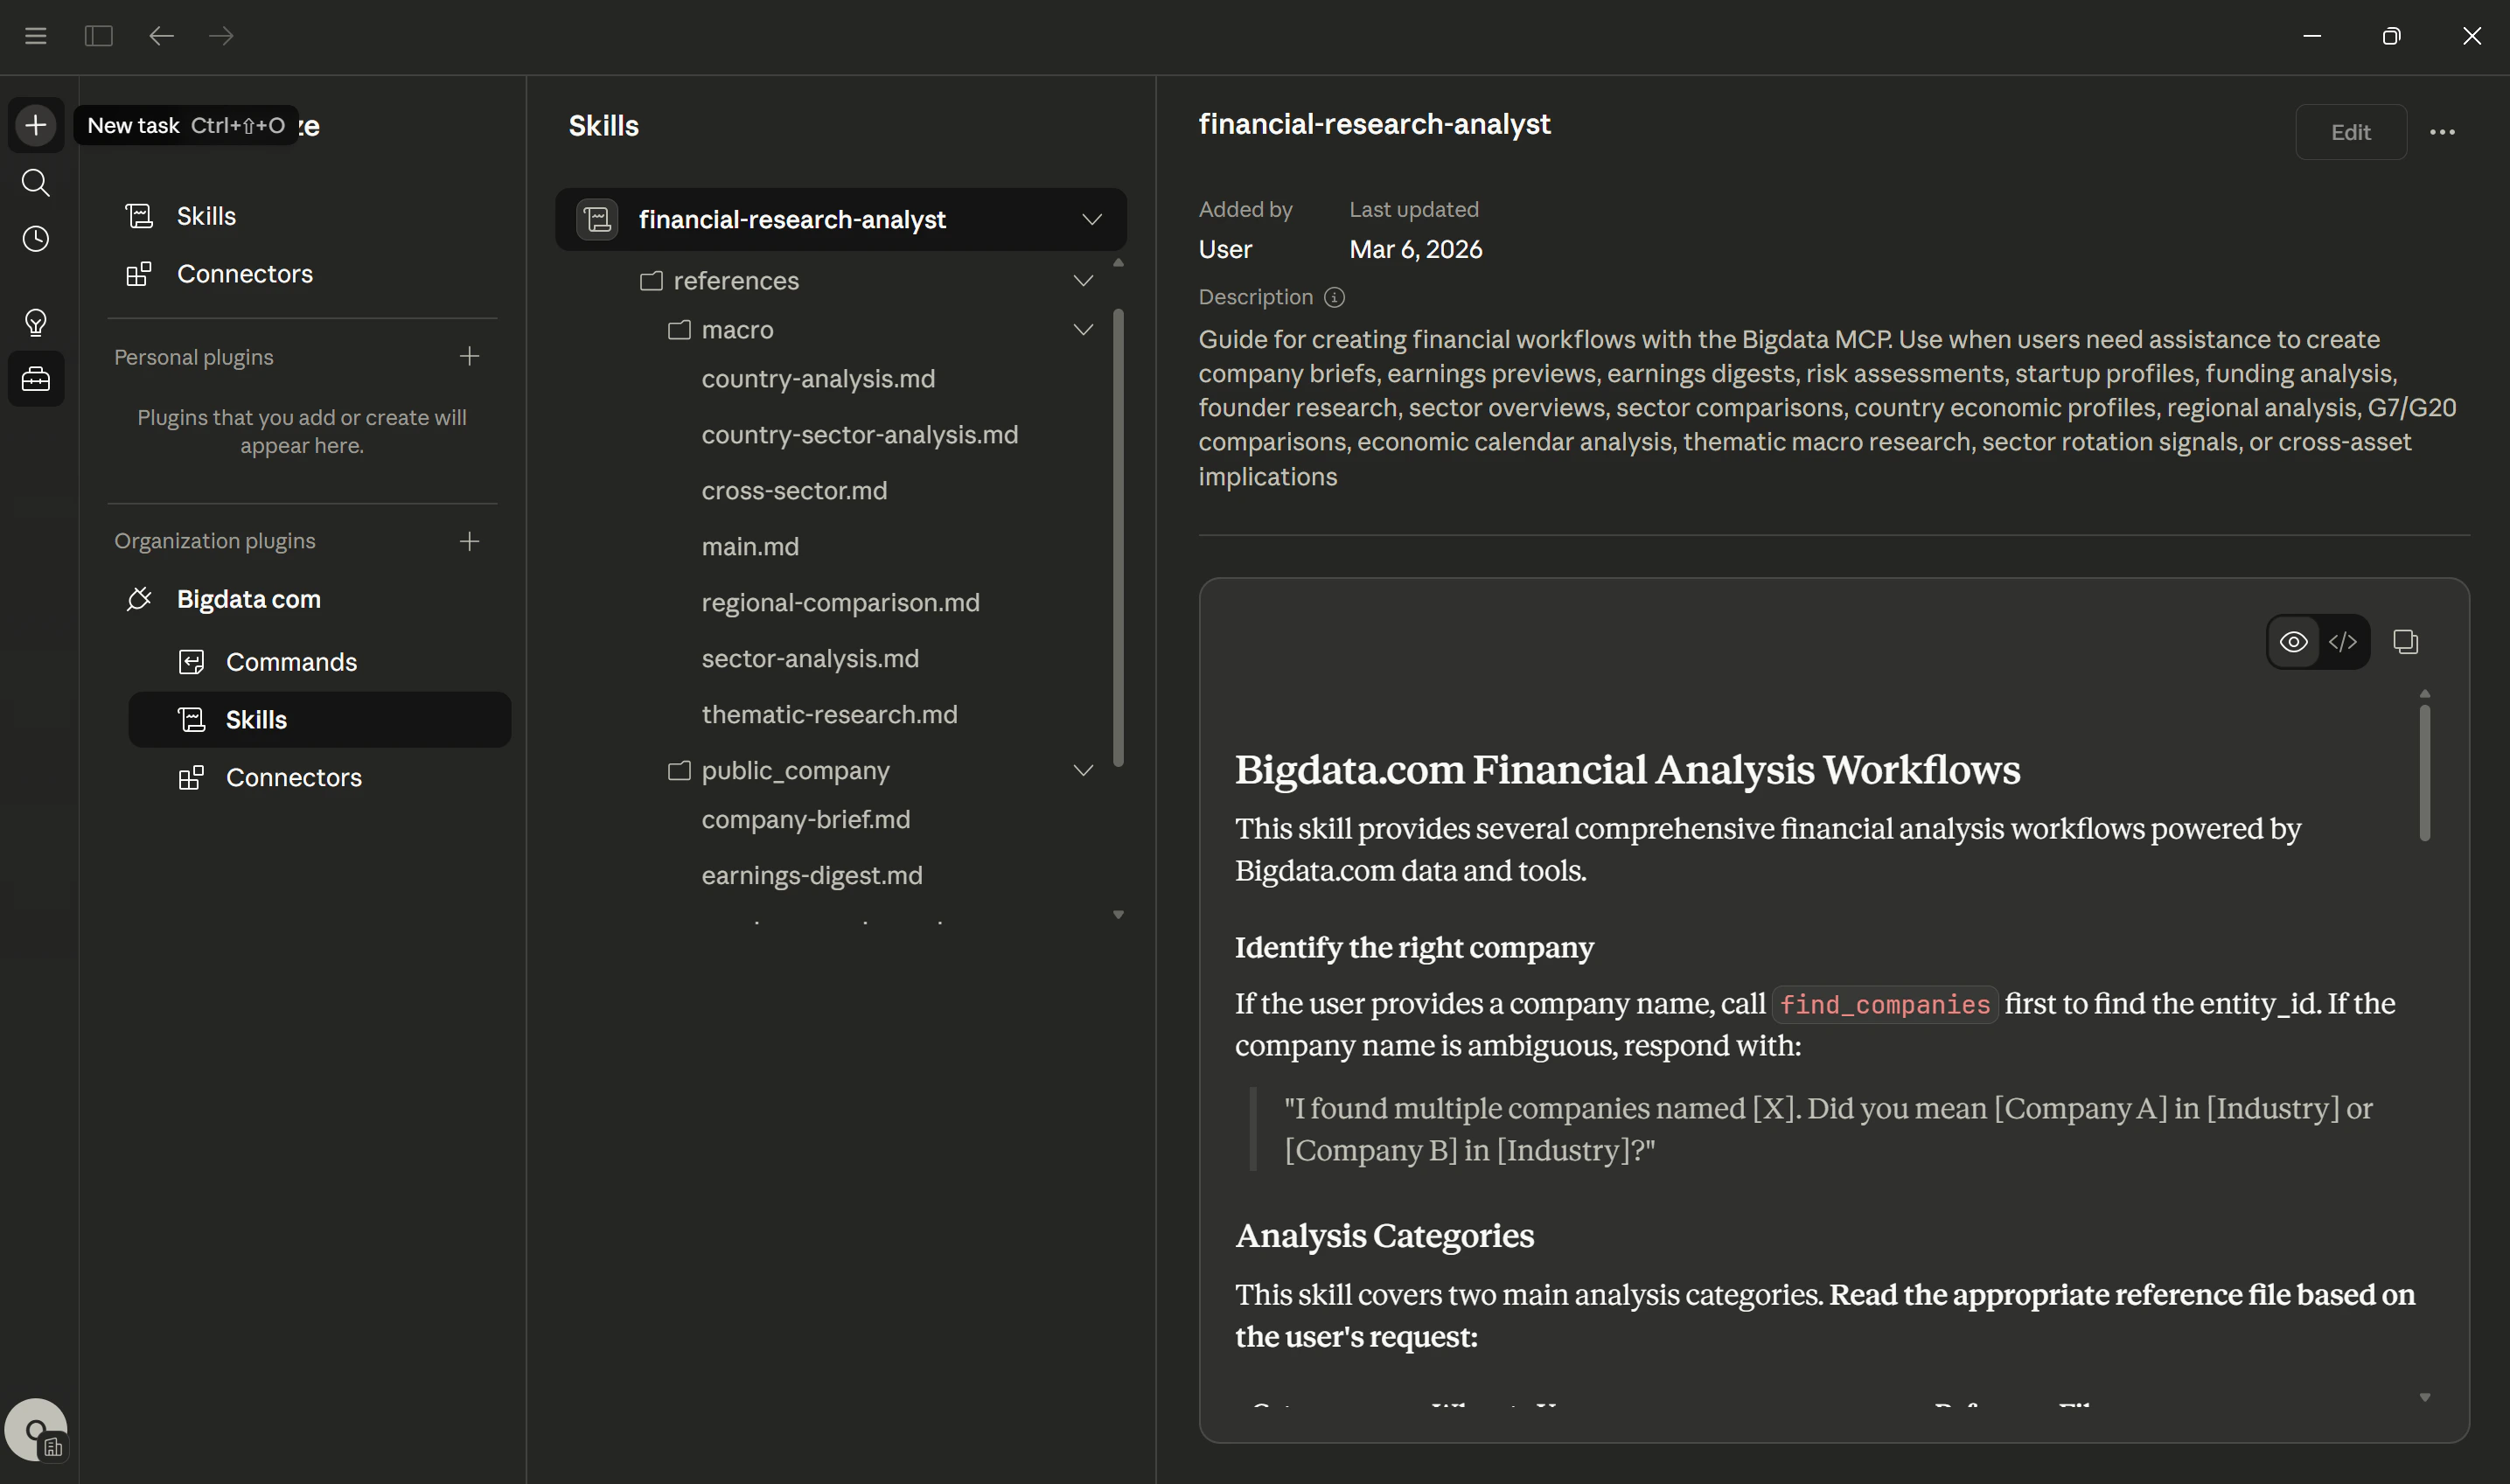
Task: Open the plugins panel via the briefcase icon
Action: click(36, 378)
